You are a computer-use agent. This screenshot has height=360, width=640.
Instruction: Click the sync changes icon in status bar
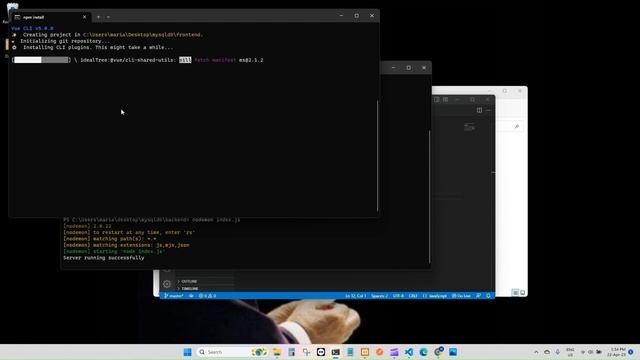pyautogui.click(x=191, y=296)
